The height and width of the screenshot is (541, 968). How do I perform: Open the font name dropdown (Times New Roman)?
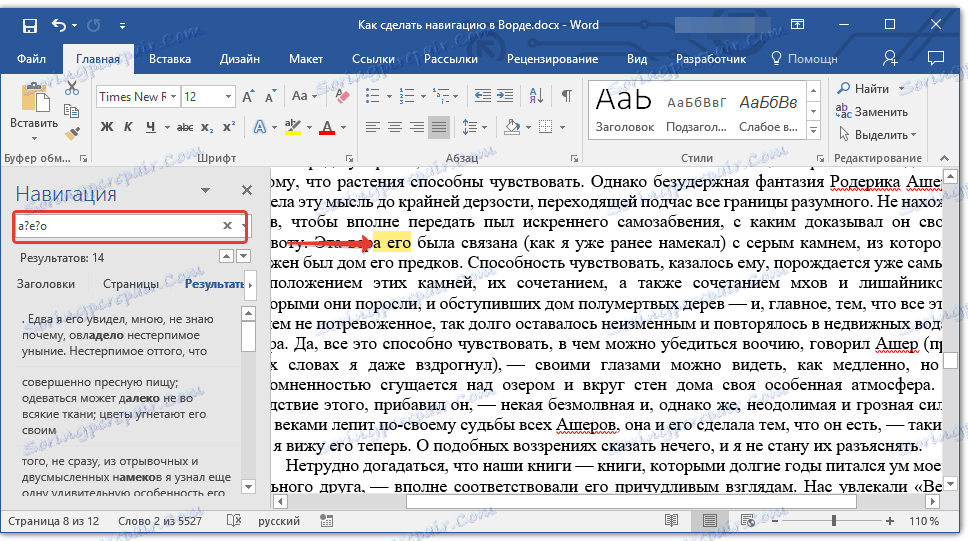pyautogui.click(x=174, y=97)
